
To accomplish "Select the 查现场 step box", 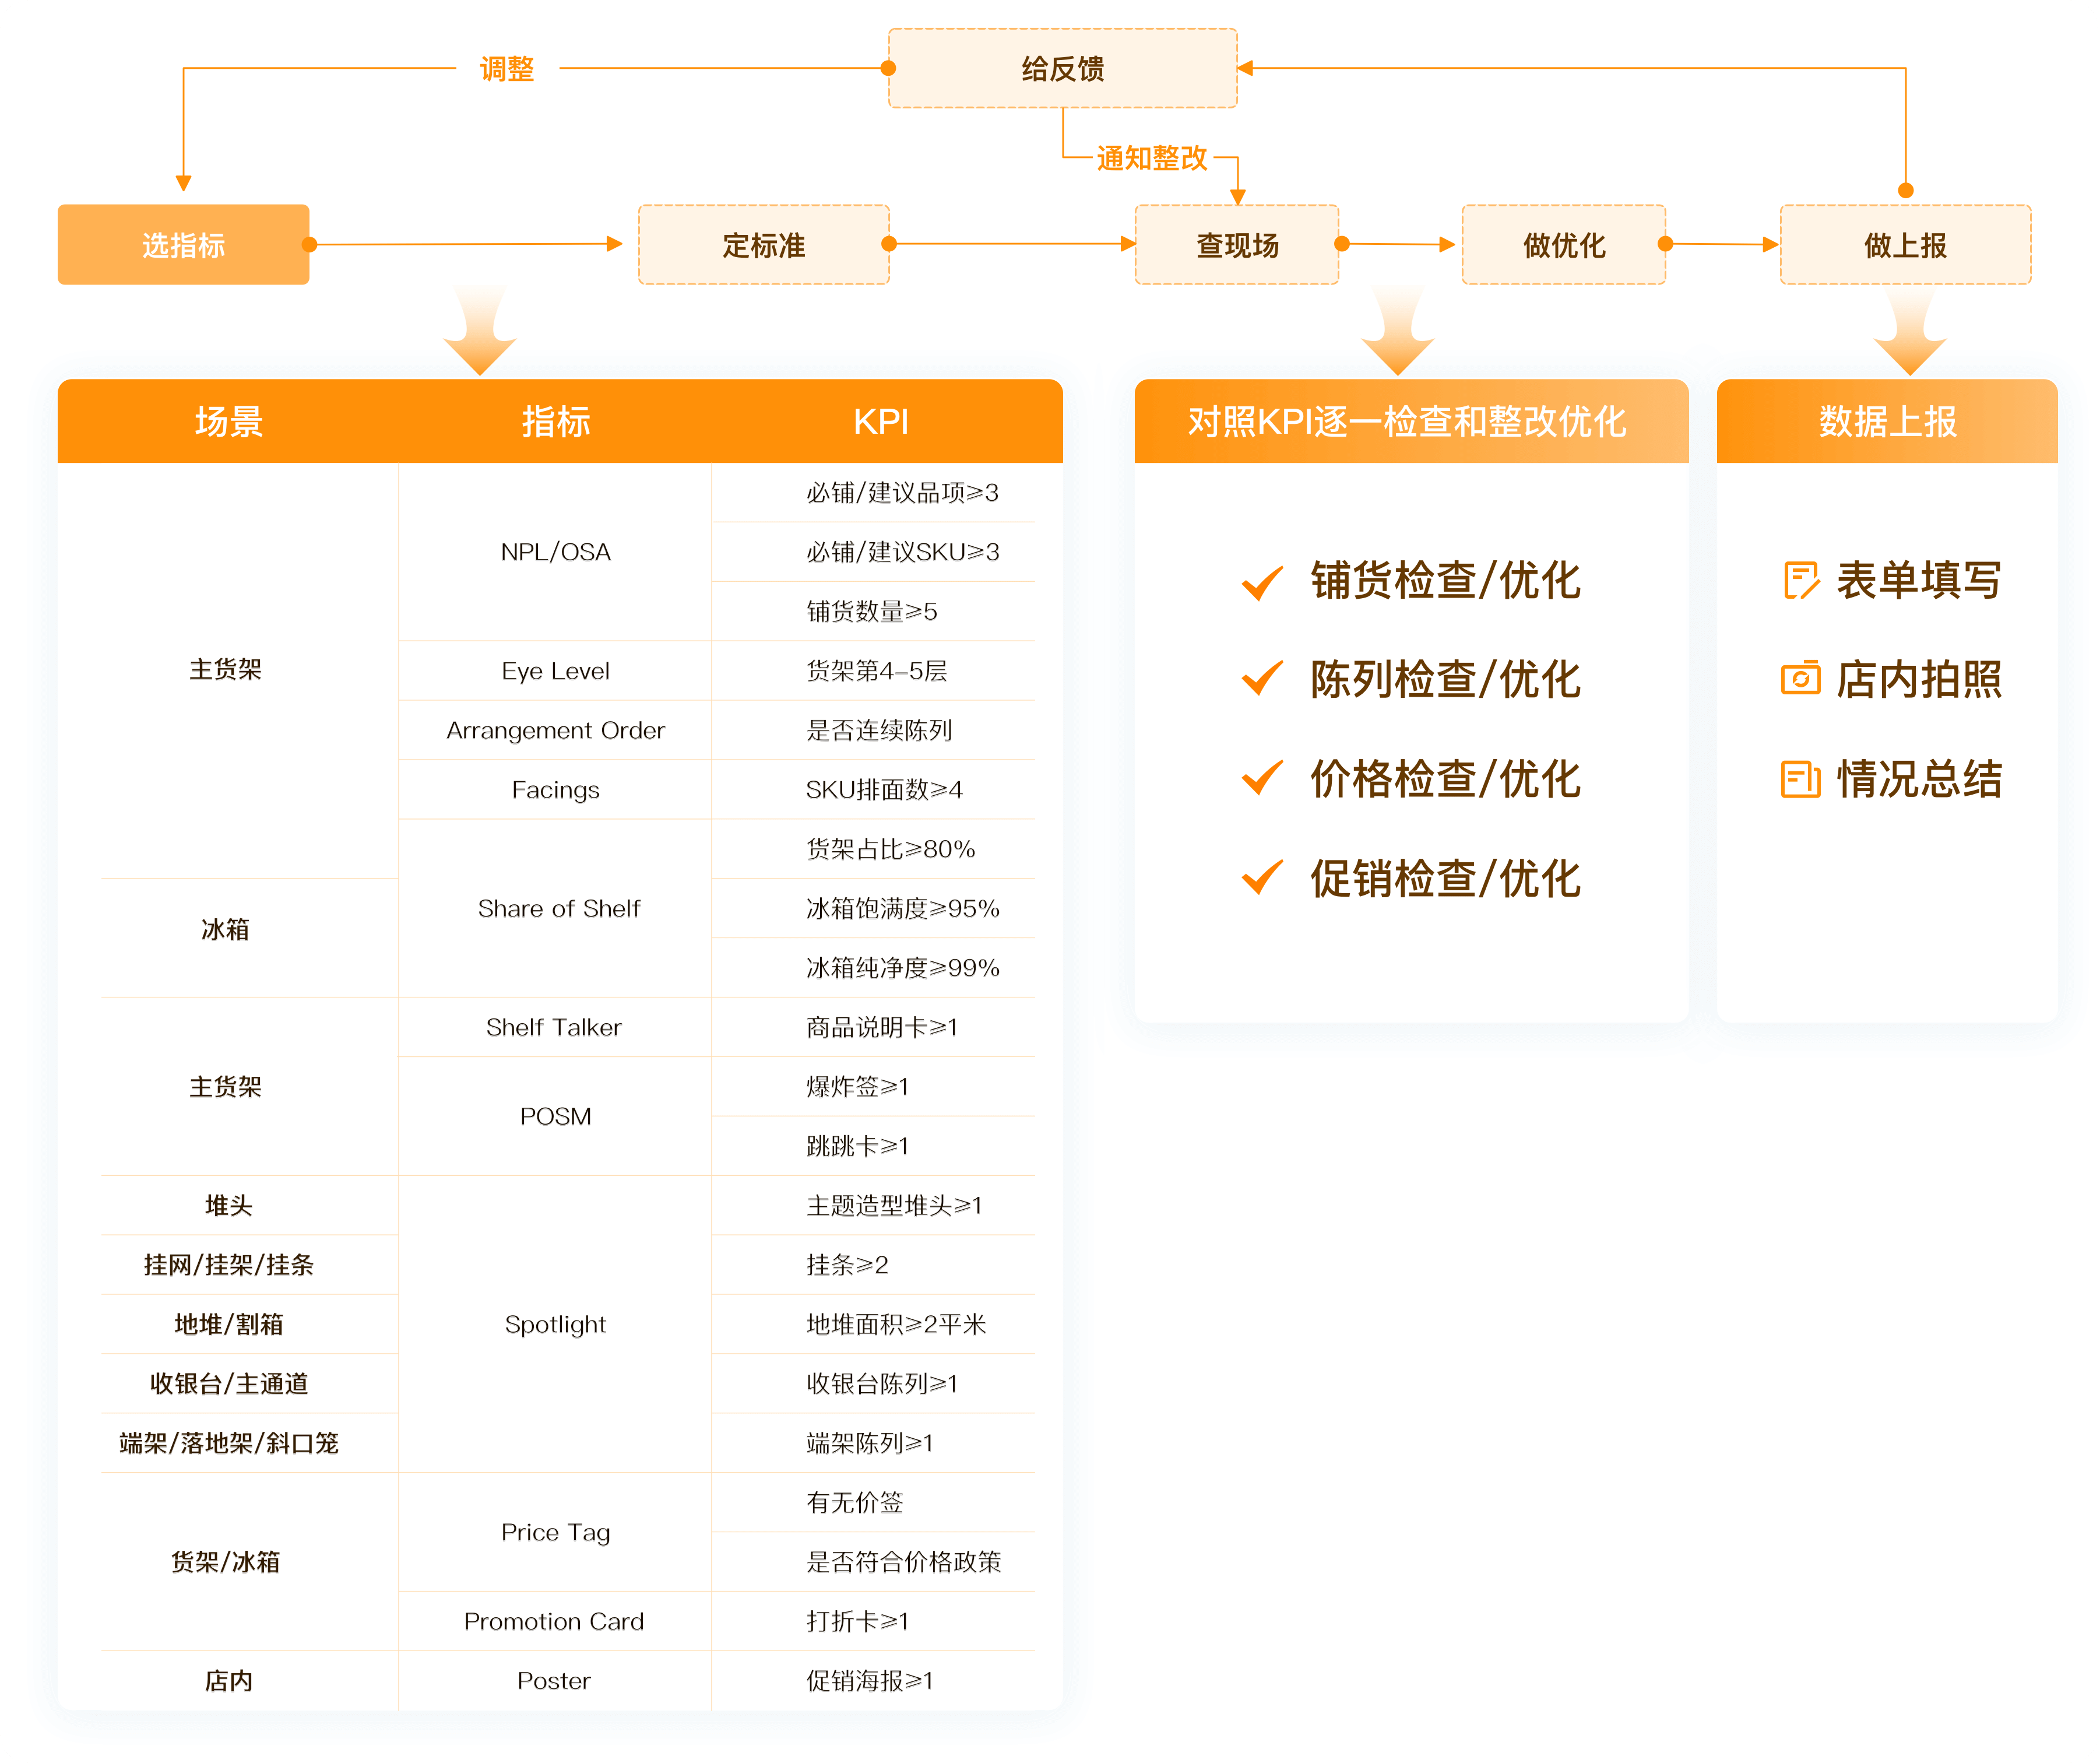I will coord(1237,245).
